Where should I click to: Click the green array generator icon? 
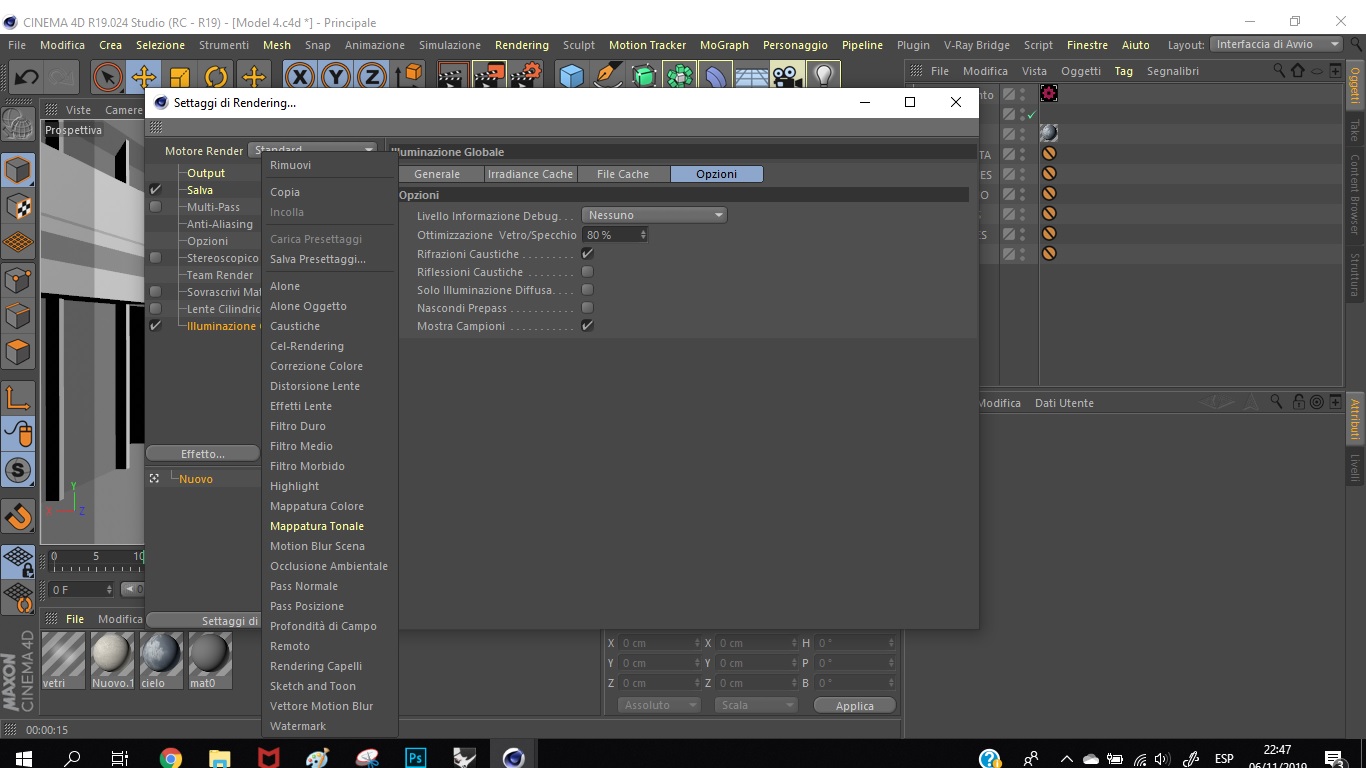pos(680,76)
